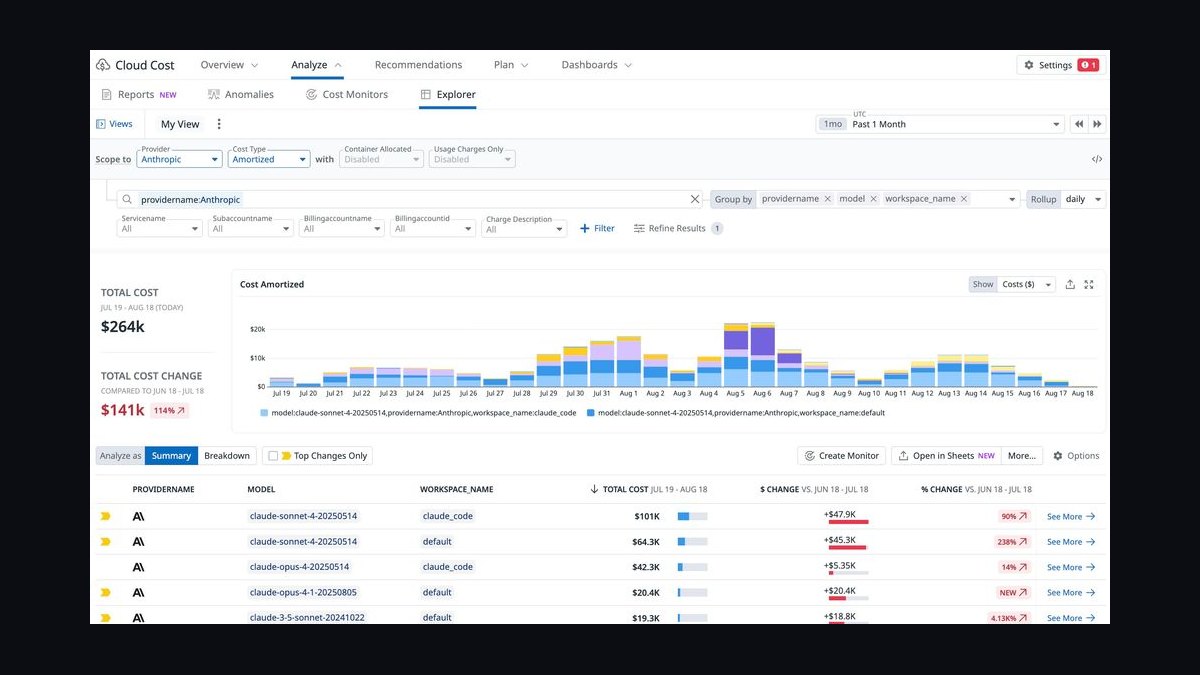Open See More for the $64.3K row
1200x675 pixels.
[x=1071, y=542]
